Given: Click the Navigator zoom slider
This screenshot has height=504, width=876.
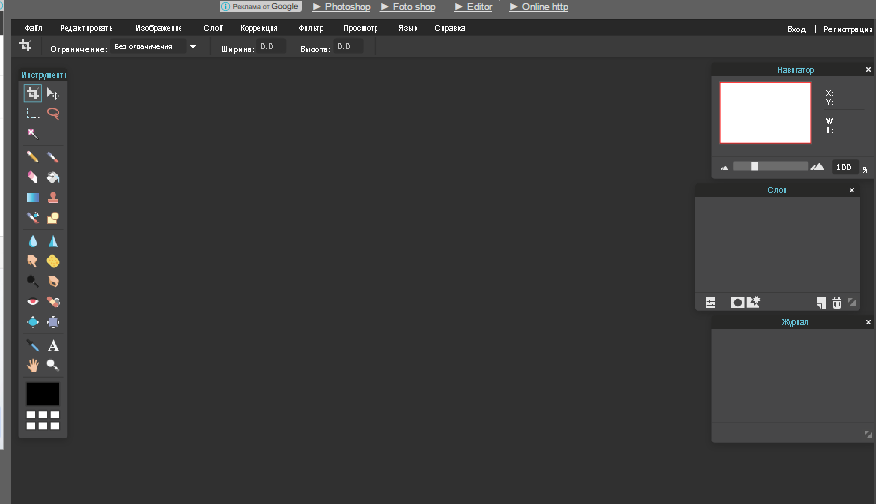Looking at the screenshot, I should [x=770, y=166].
